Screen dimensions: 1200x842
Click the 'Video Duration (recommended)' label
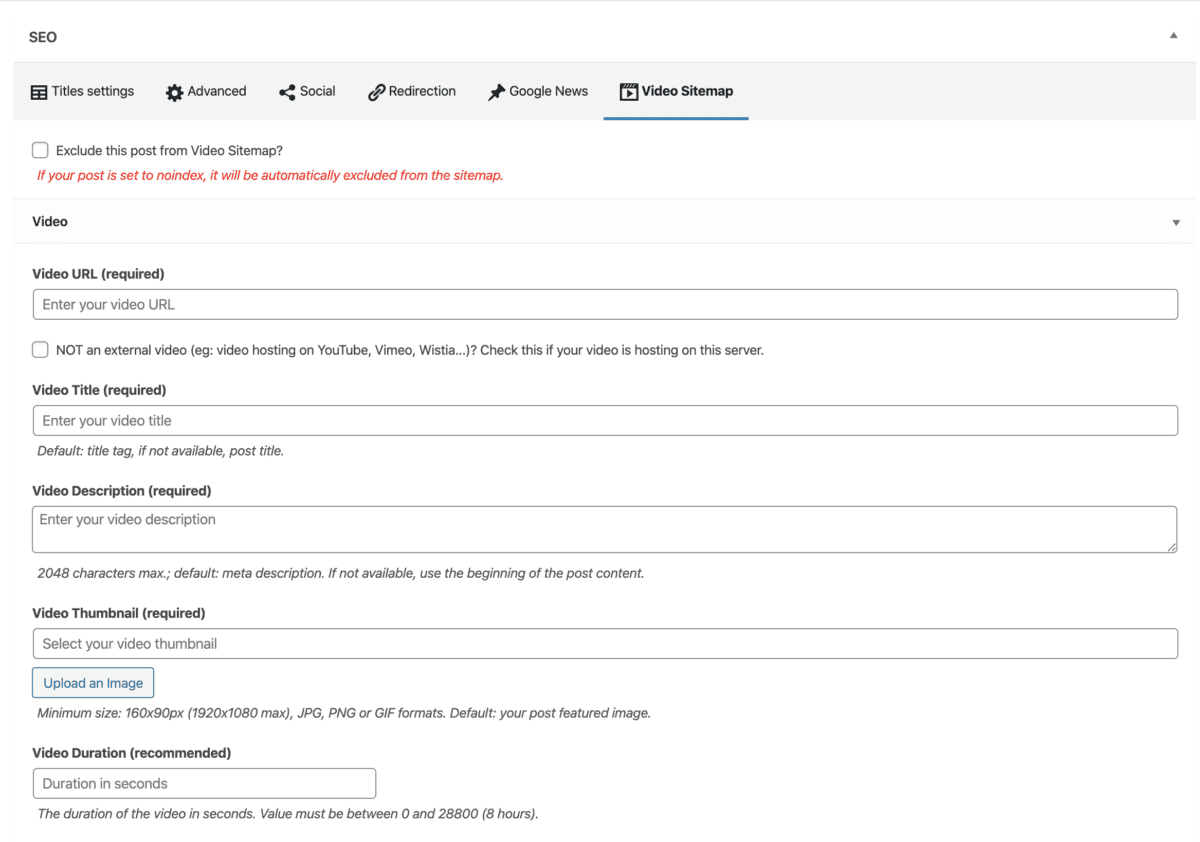tap(131, 753)
